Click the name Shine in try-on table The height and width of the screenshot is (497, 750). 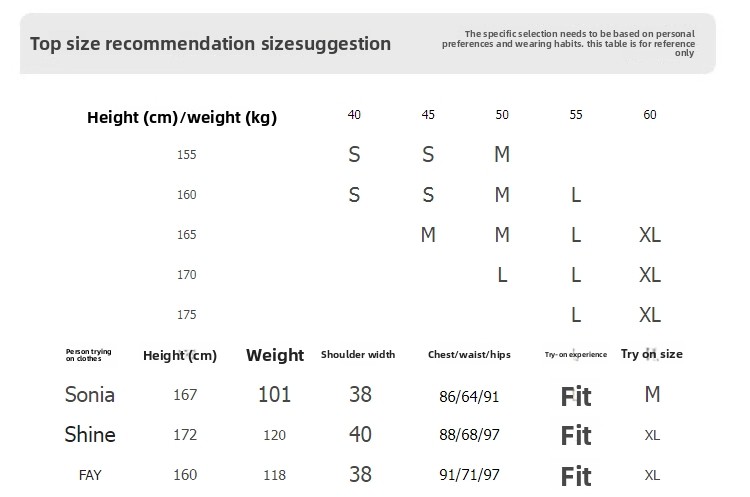(90, 435)
